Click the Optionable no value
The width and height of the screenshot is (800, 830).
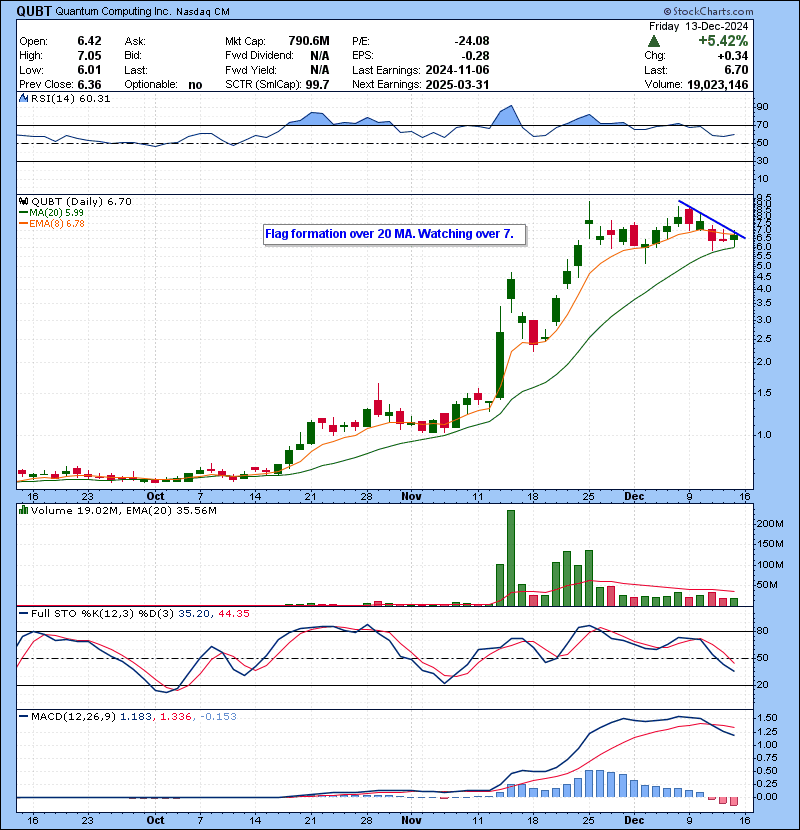195,85
